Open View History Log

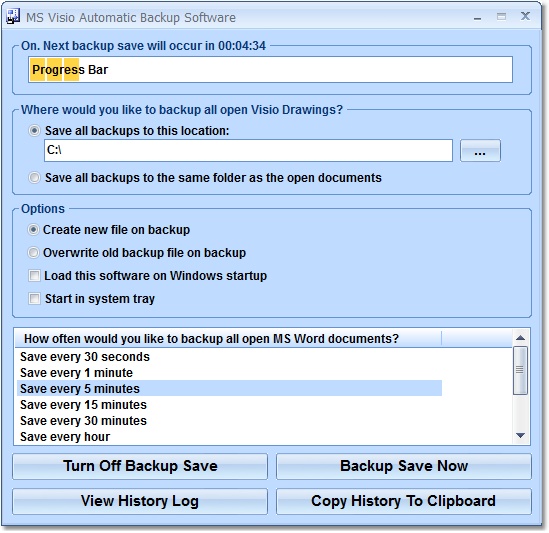(x=140, y=501)
